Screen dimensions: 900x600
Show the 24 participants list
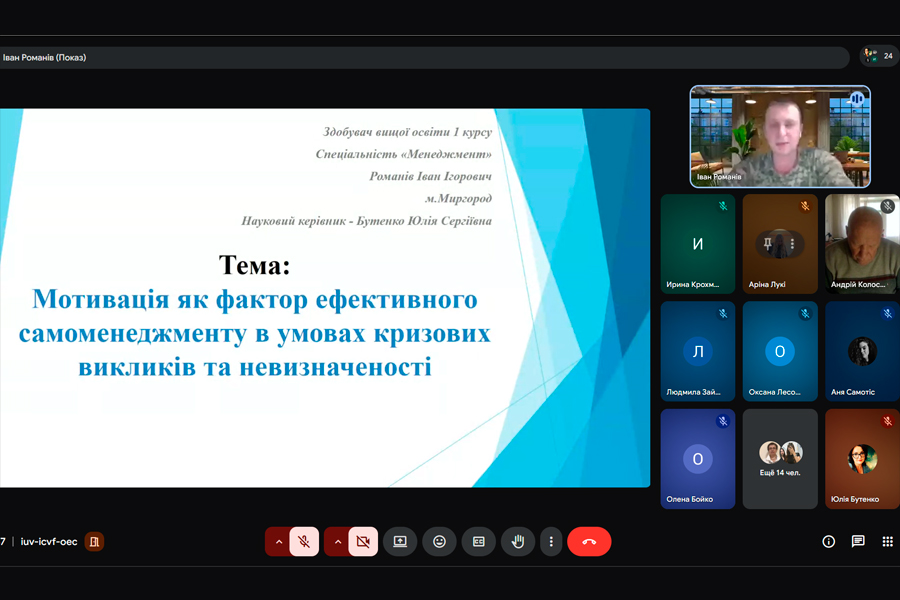click(879, 56)
